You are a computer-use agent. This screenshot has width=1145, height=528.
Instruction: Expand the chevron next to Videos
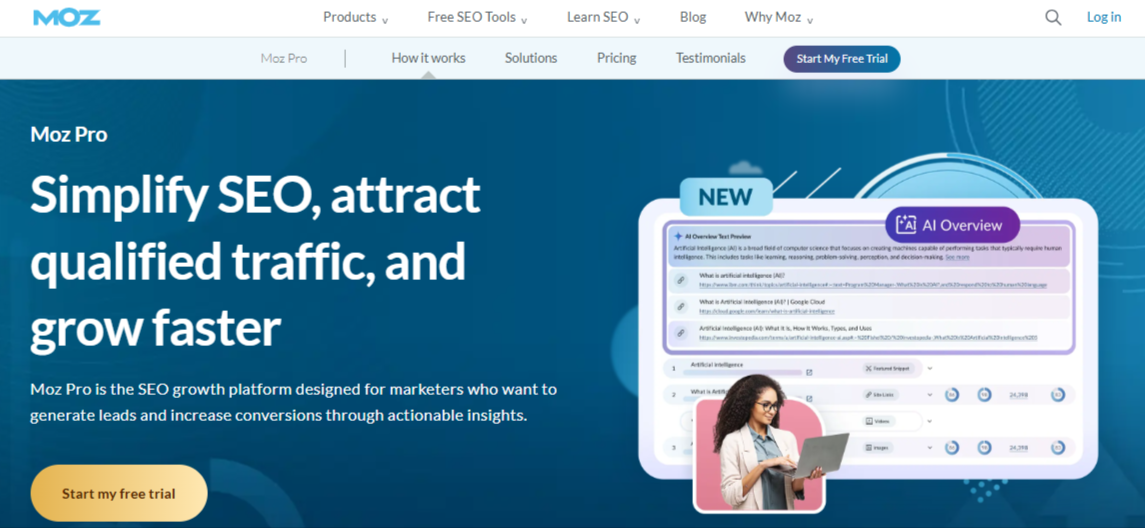[x=930, y=421]
